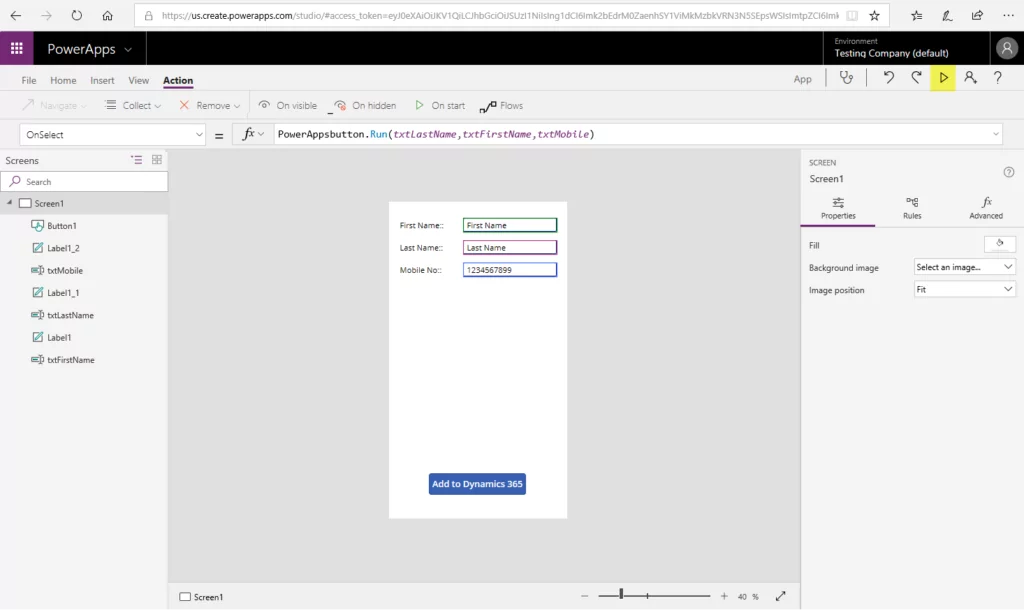The width and height of the screenshot is (1024, 610).
Task: Go back in the browser
Action: (16, 16)
